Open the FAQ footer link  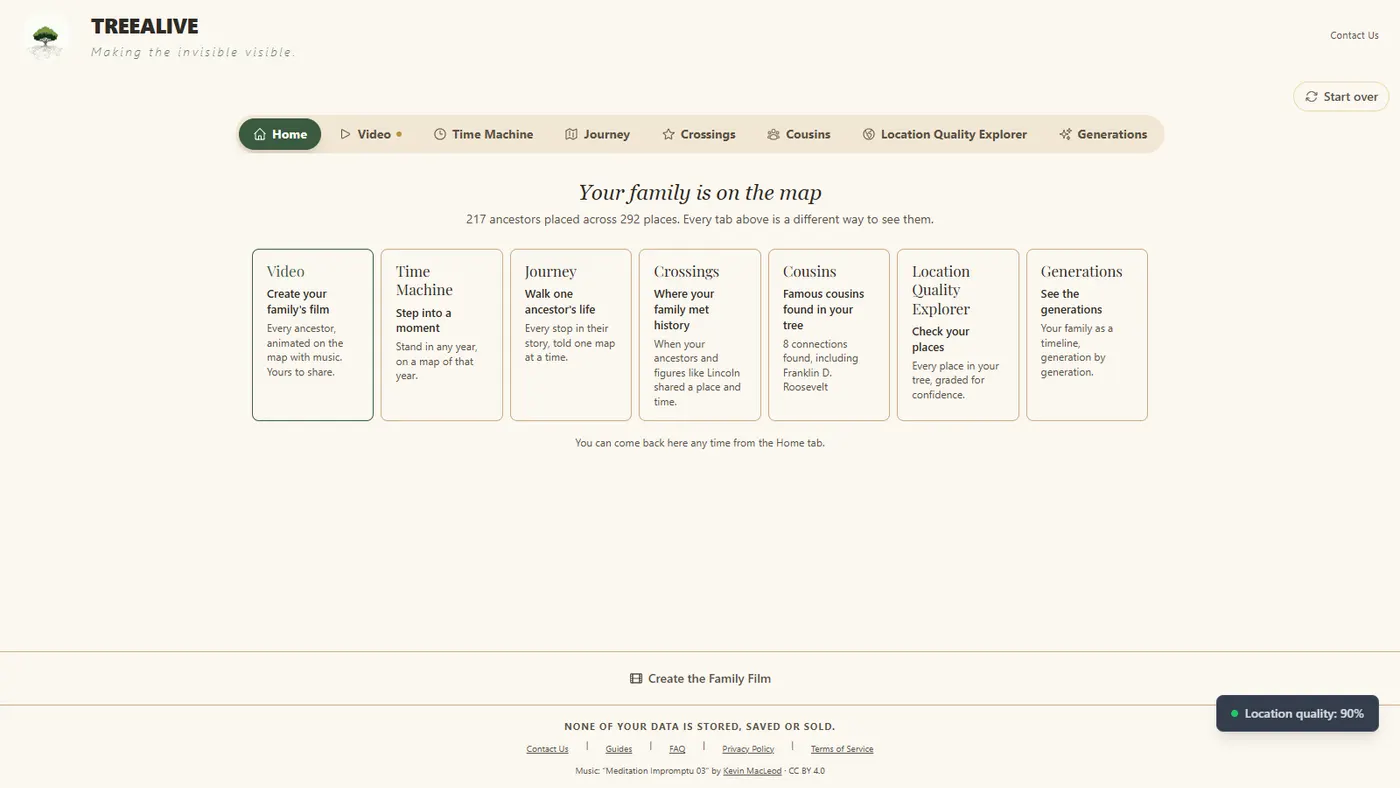coord(677,749)
